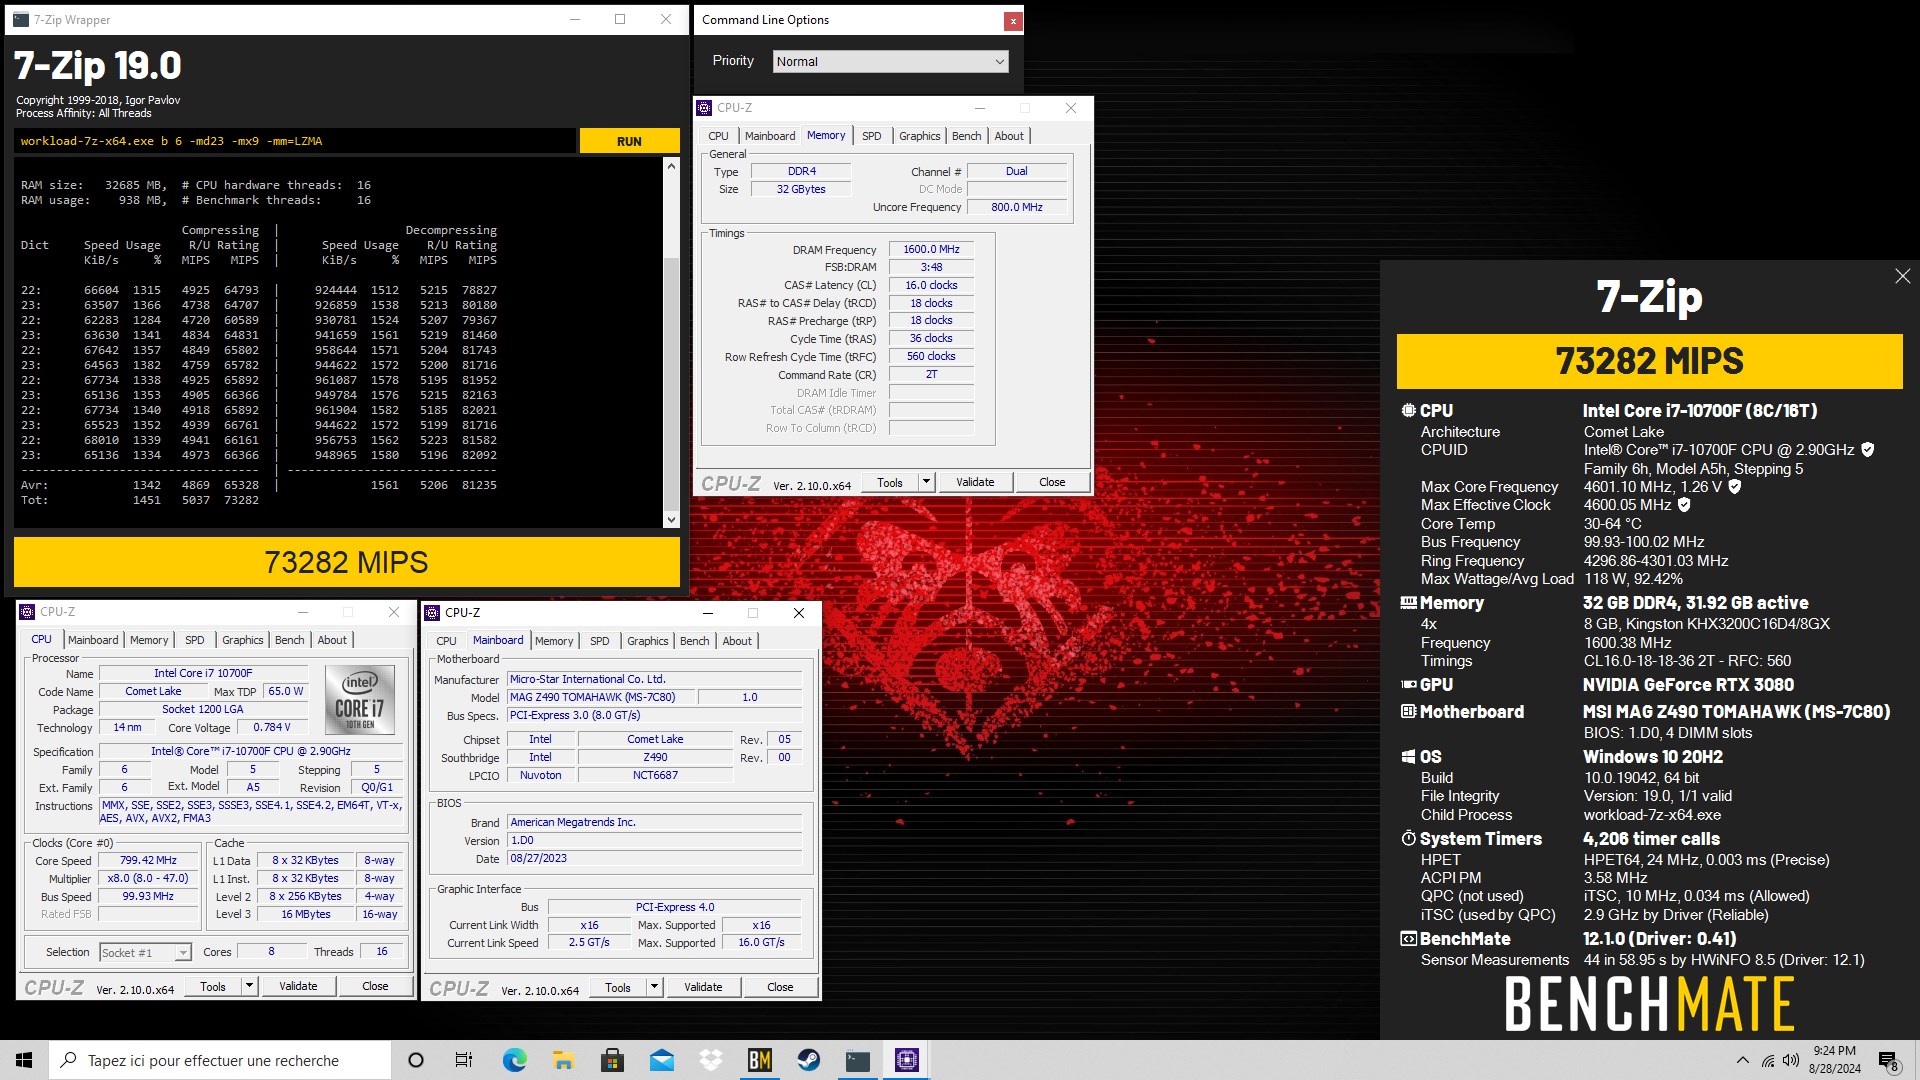Open Mainboard tab in CPU-Z CPU window
This screenshot has width=1920, height=1080.
pos(93,640)
